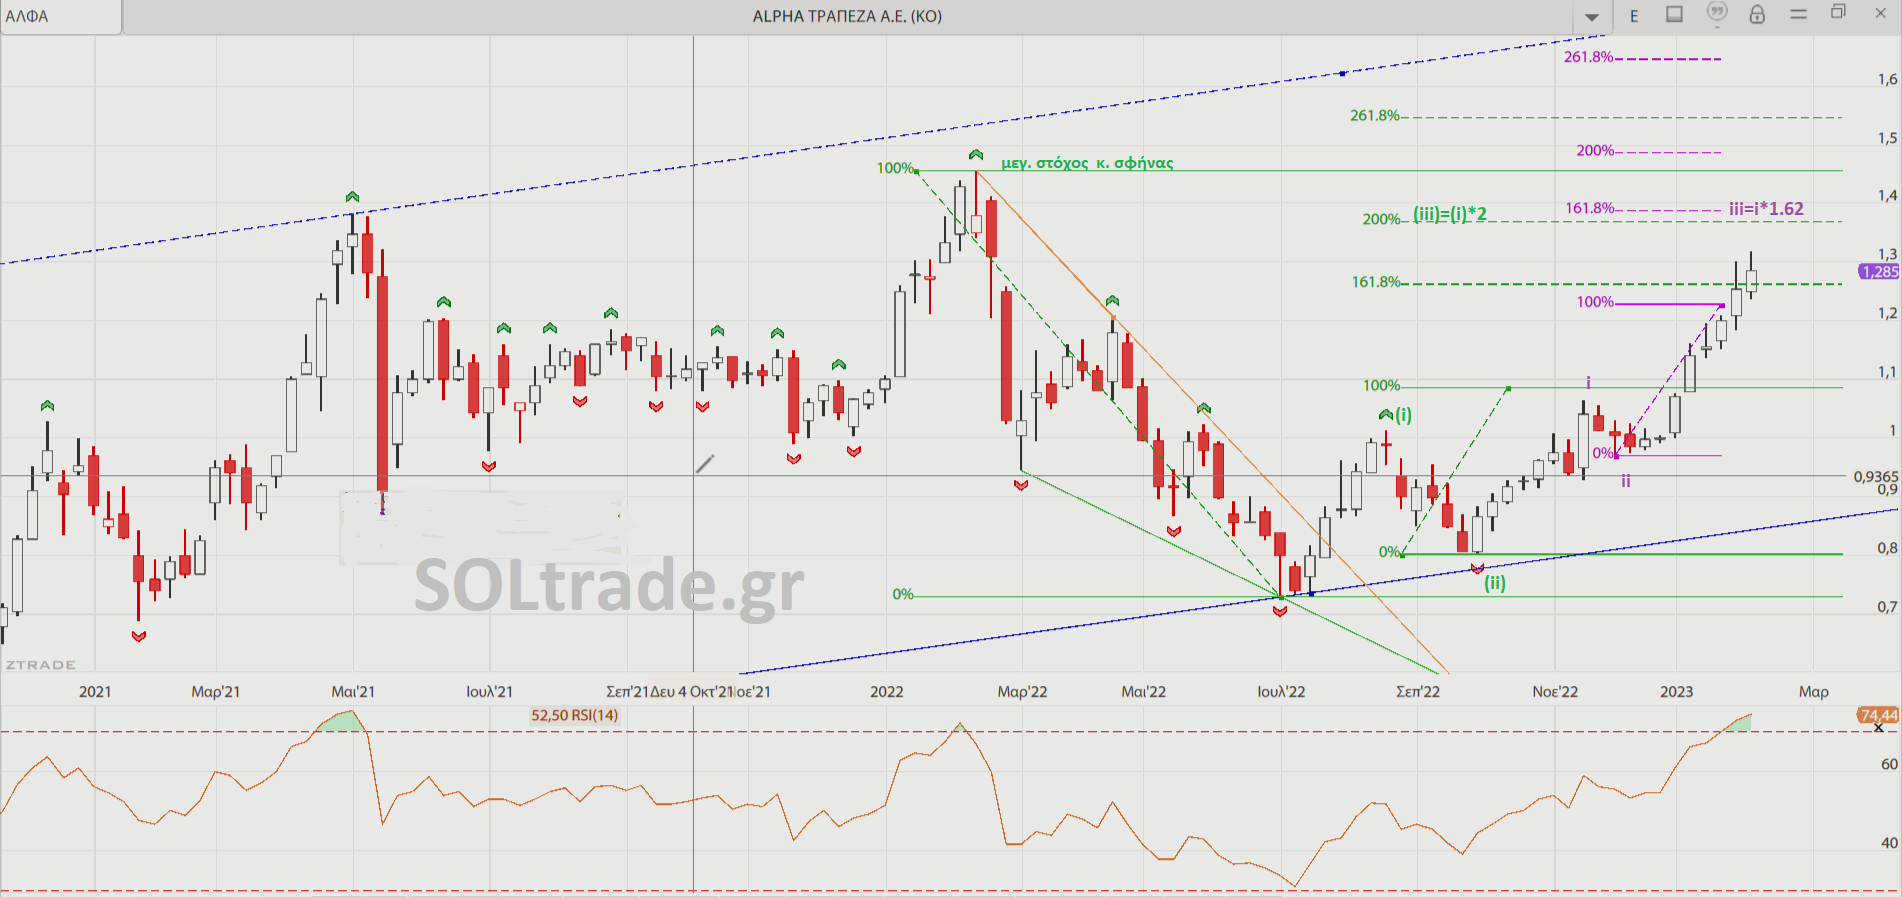Image resolution: width=1902 pixels, height=897 pixels.
Task: Click the green peak marker above the Μαϊ'21 high
Action: coord(352,197)
